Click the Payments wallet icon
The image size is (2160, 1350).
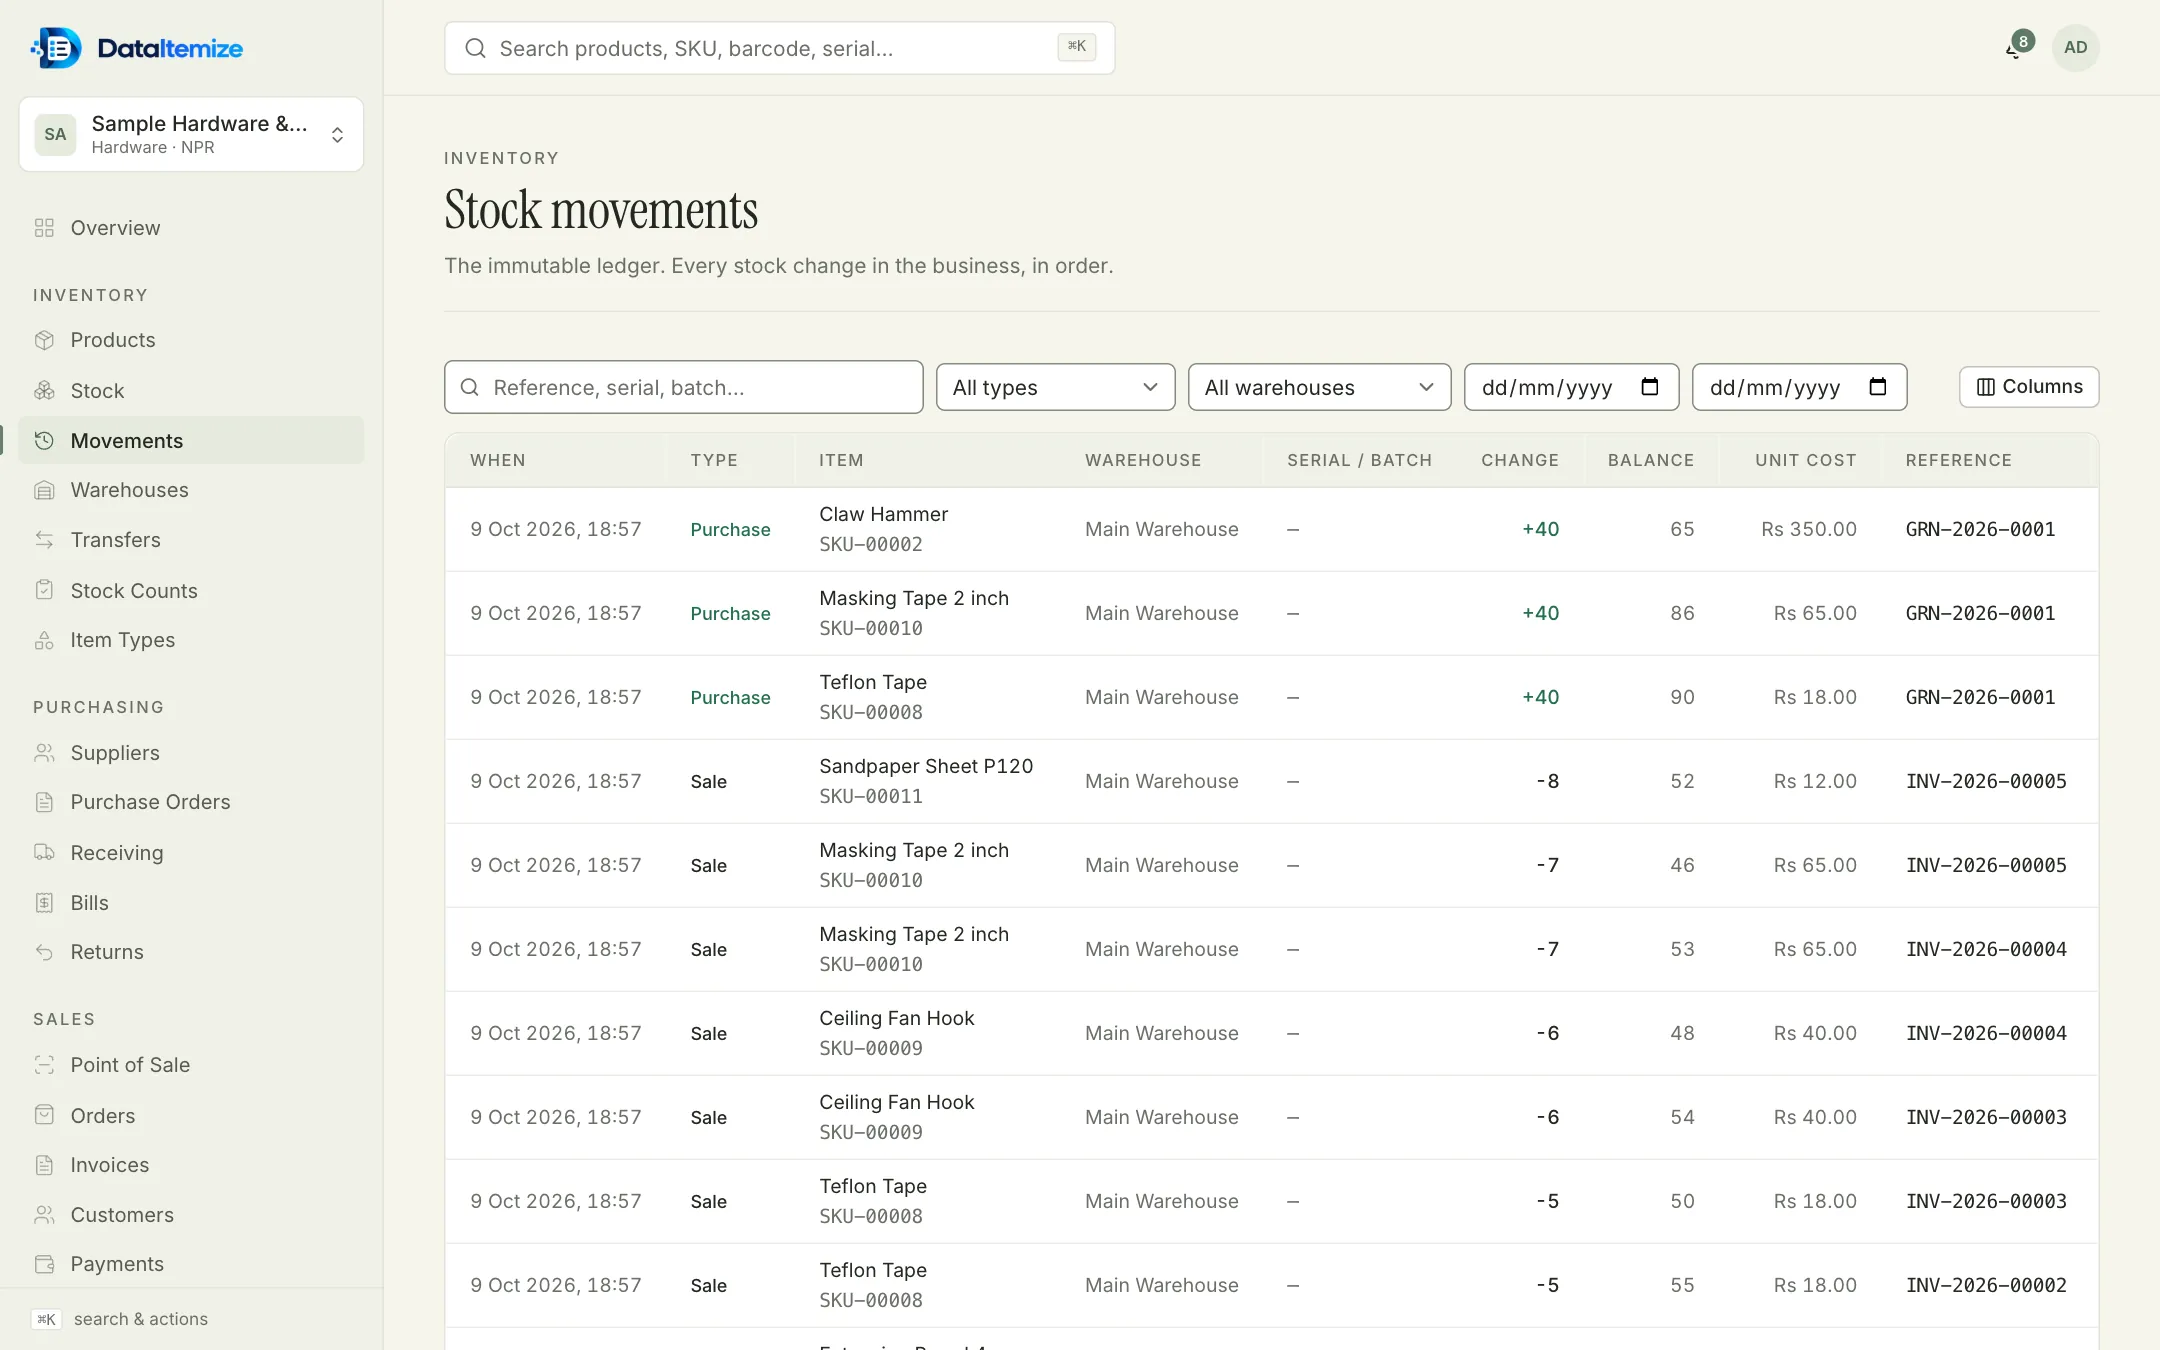44,1264
